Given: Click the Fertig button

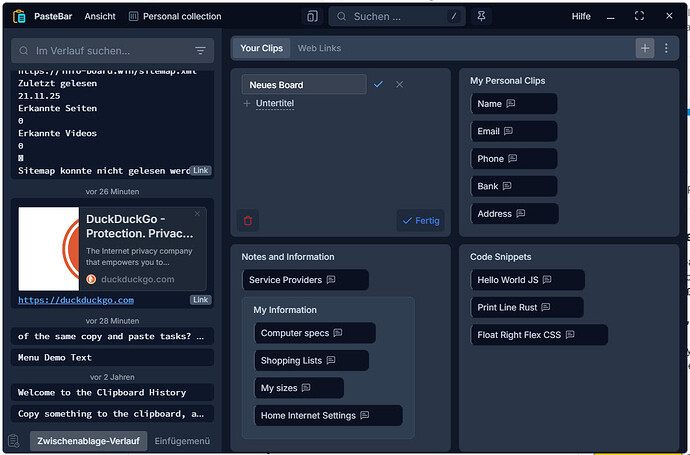Looking at the screenshot, I should click(x=421, y=220).
